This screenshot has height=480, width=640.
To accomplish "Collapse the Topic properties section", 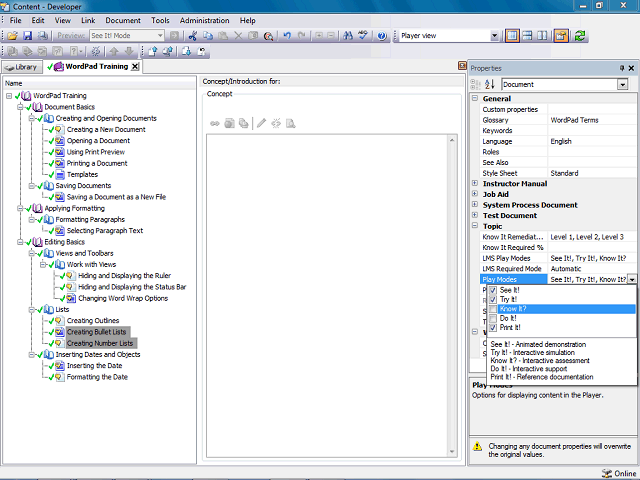I will (x=475, y=226).
